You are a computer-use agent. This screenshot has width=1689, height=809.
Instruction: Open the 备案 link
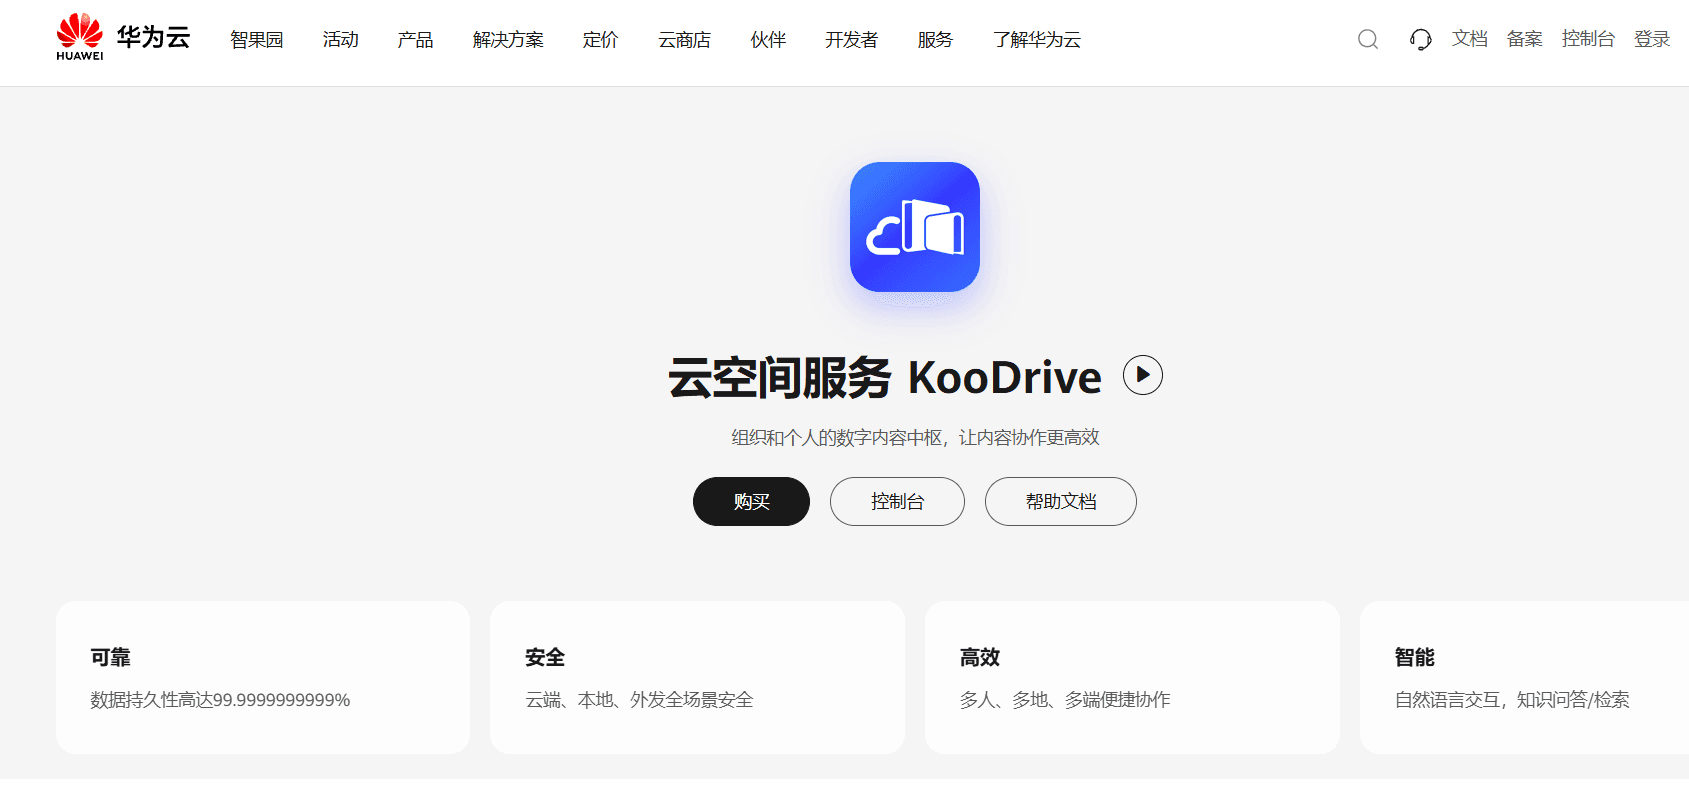pyautogui.click(x=1525, y=39)
